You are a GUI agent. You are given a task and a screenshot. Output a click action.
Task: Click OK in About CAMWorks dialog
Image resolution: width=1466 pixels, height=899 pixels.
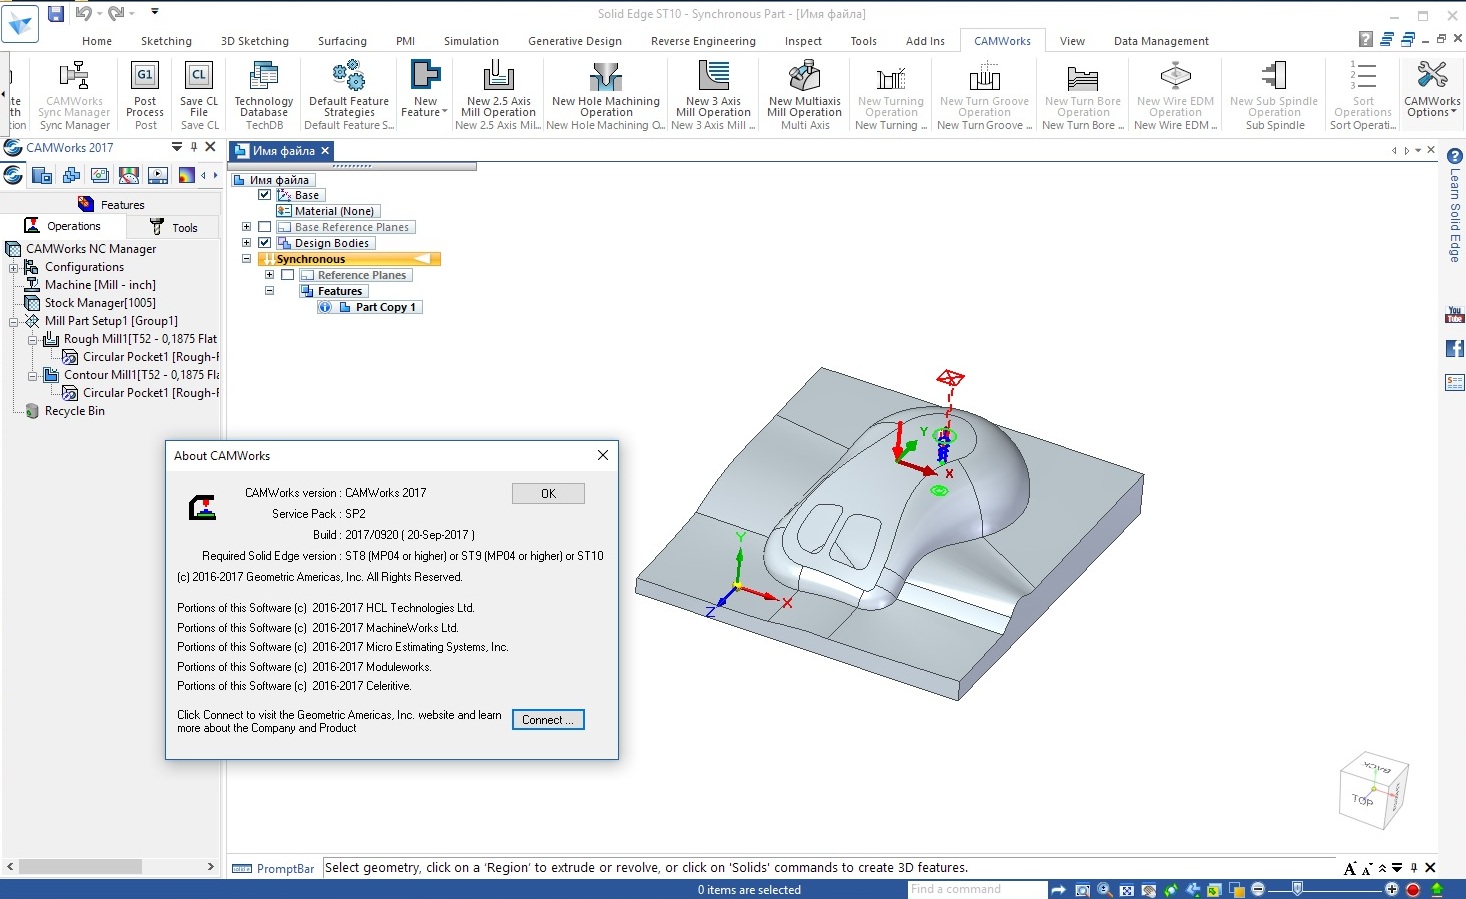tap(548, 493)
